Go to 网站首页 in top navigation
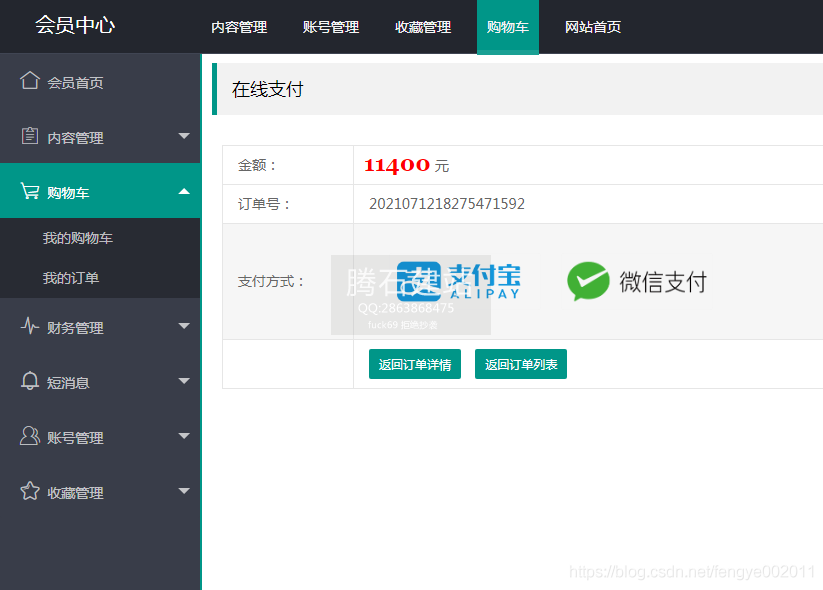The width and height of the screenshot is (823, 590). point(593,27)
